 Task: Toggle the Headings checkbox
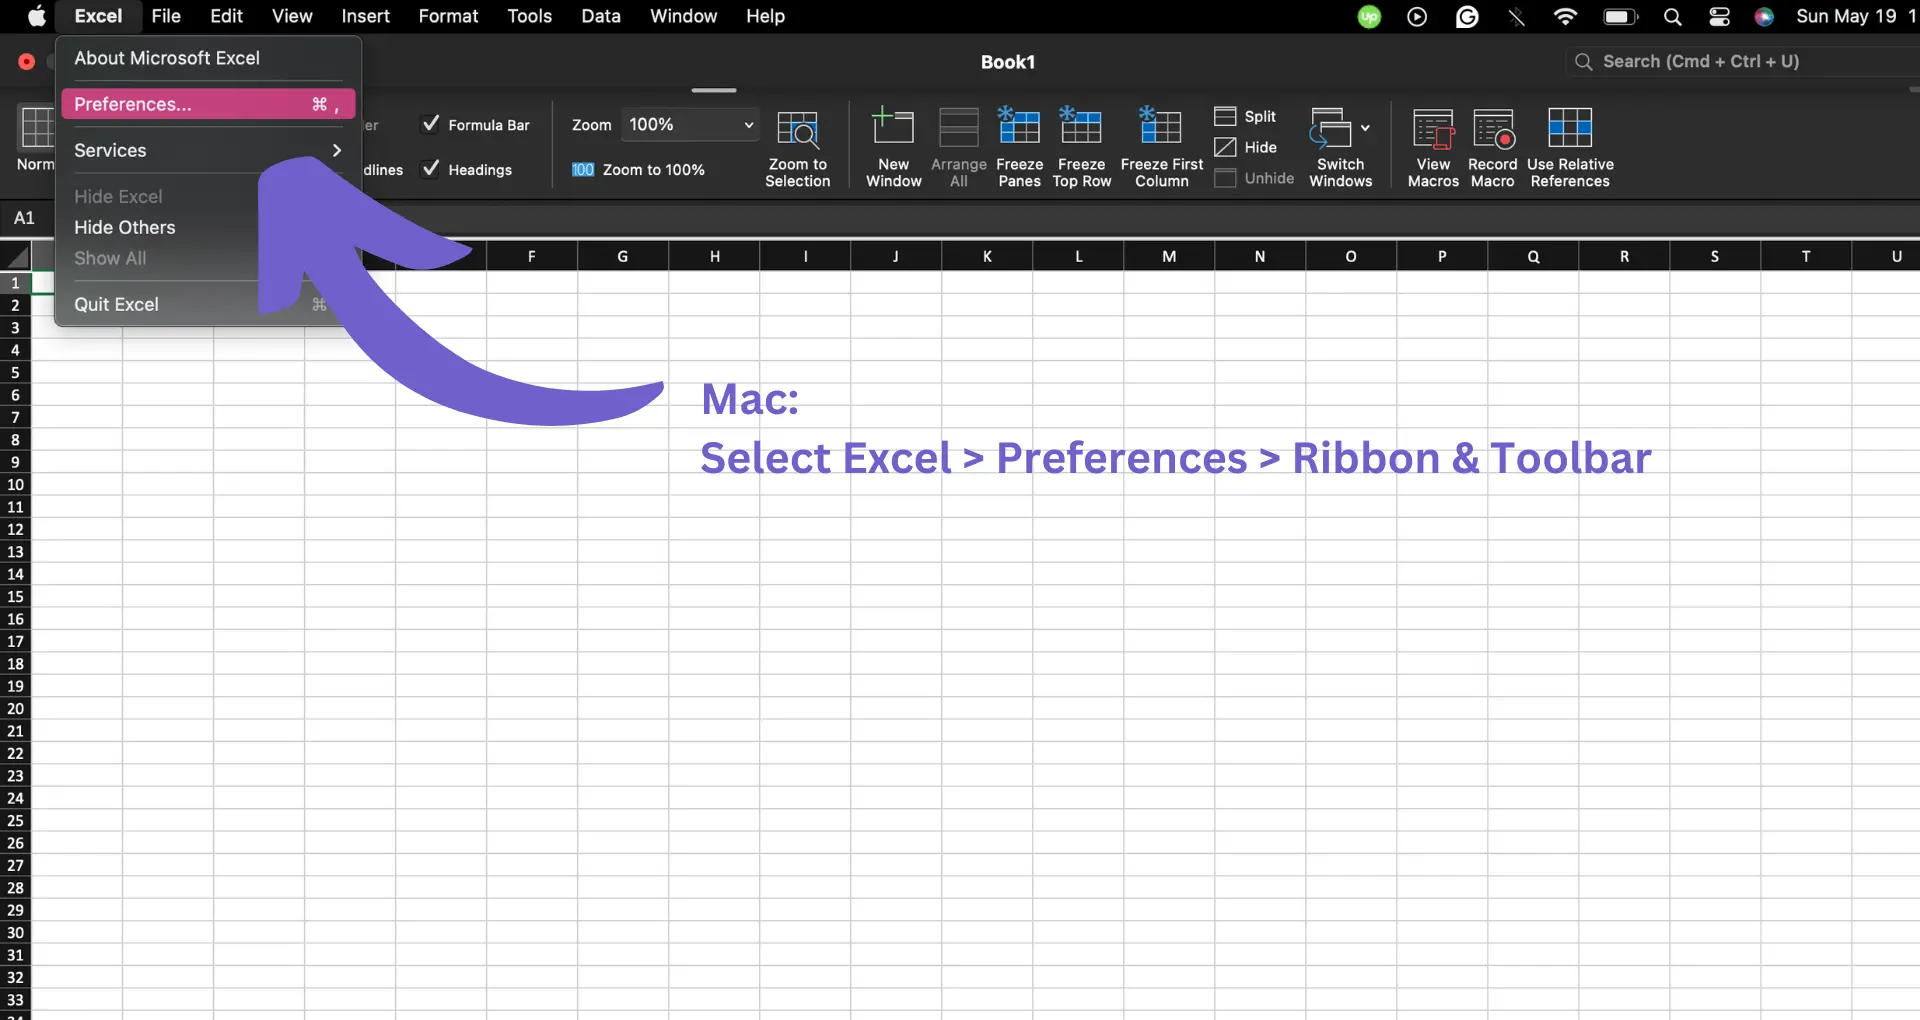[x=431, y=169]
